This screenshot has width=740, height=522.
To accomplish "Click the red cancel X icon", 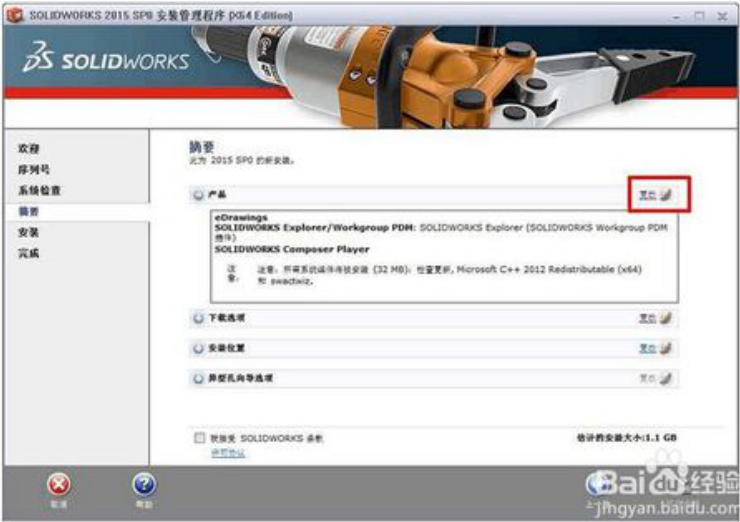I will coord(59,485).
